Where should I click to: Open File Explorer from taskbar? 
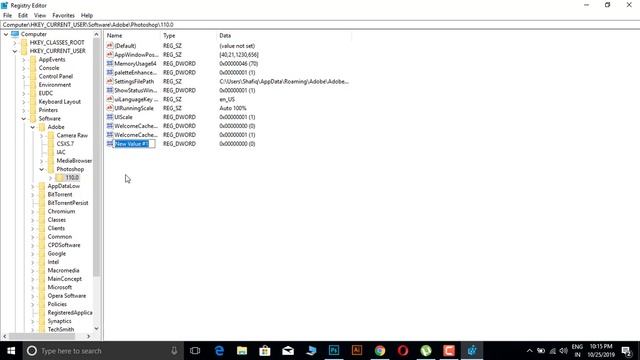tap(242, 351)
